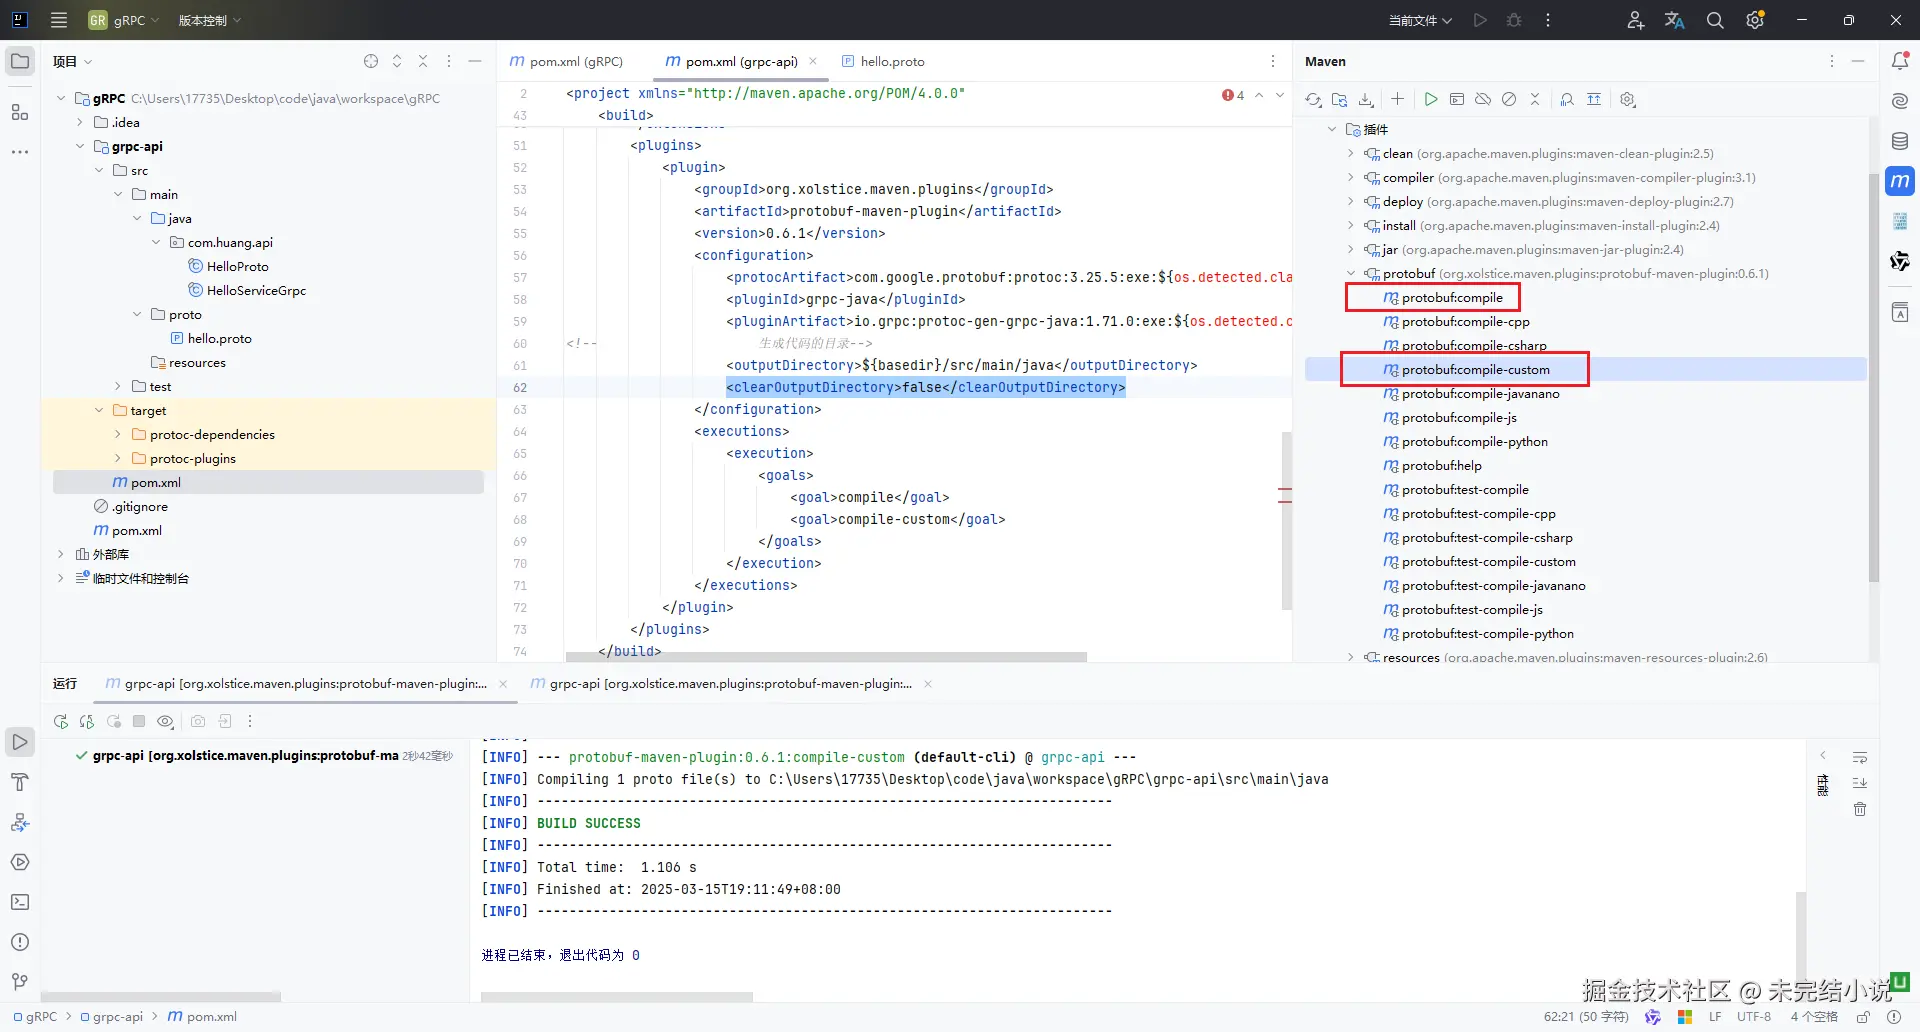Click grpc-api in the bottom breadcrumb
The height and width of the screenshot is (1032, 1920).
(x=117, y=1016)
